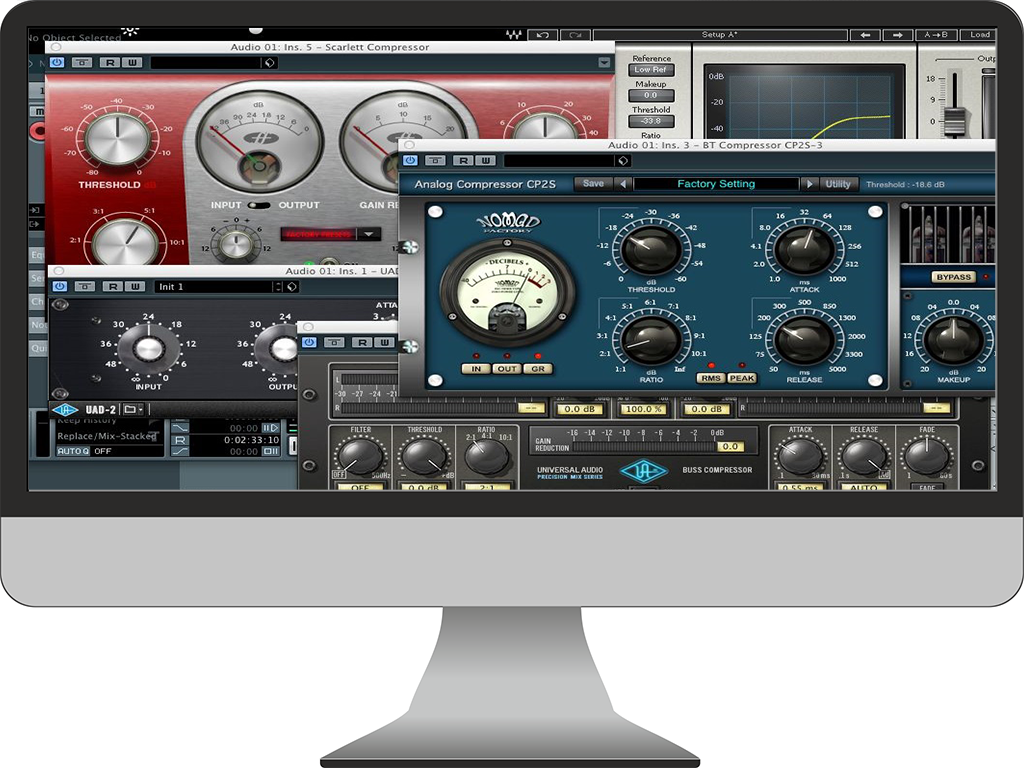Screen dimensions: 1024x768
Task: Select IN meter mode on CP2S
Action: pyautogui.click(x=476, y=369)
